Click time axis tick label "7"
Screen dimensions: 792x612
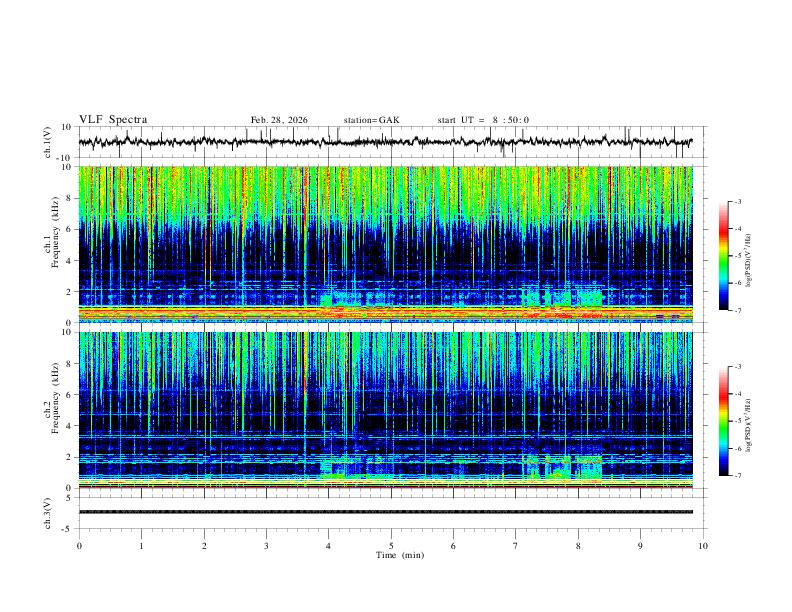click(x=516, y=546)
